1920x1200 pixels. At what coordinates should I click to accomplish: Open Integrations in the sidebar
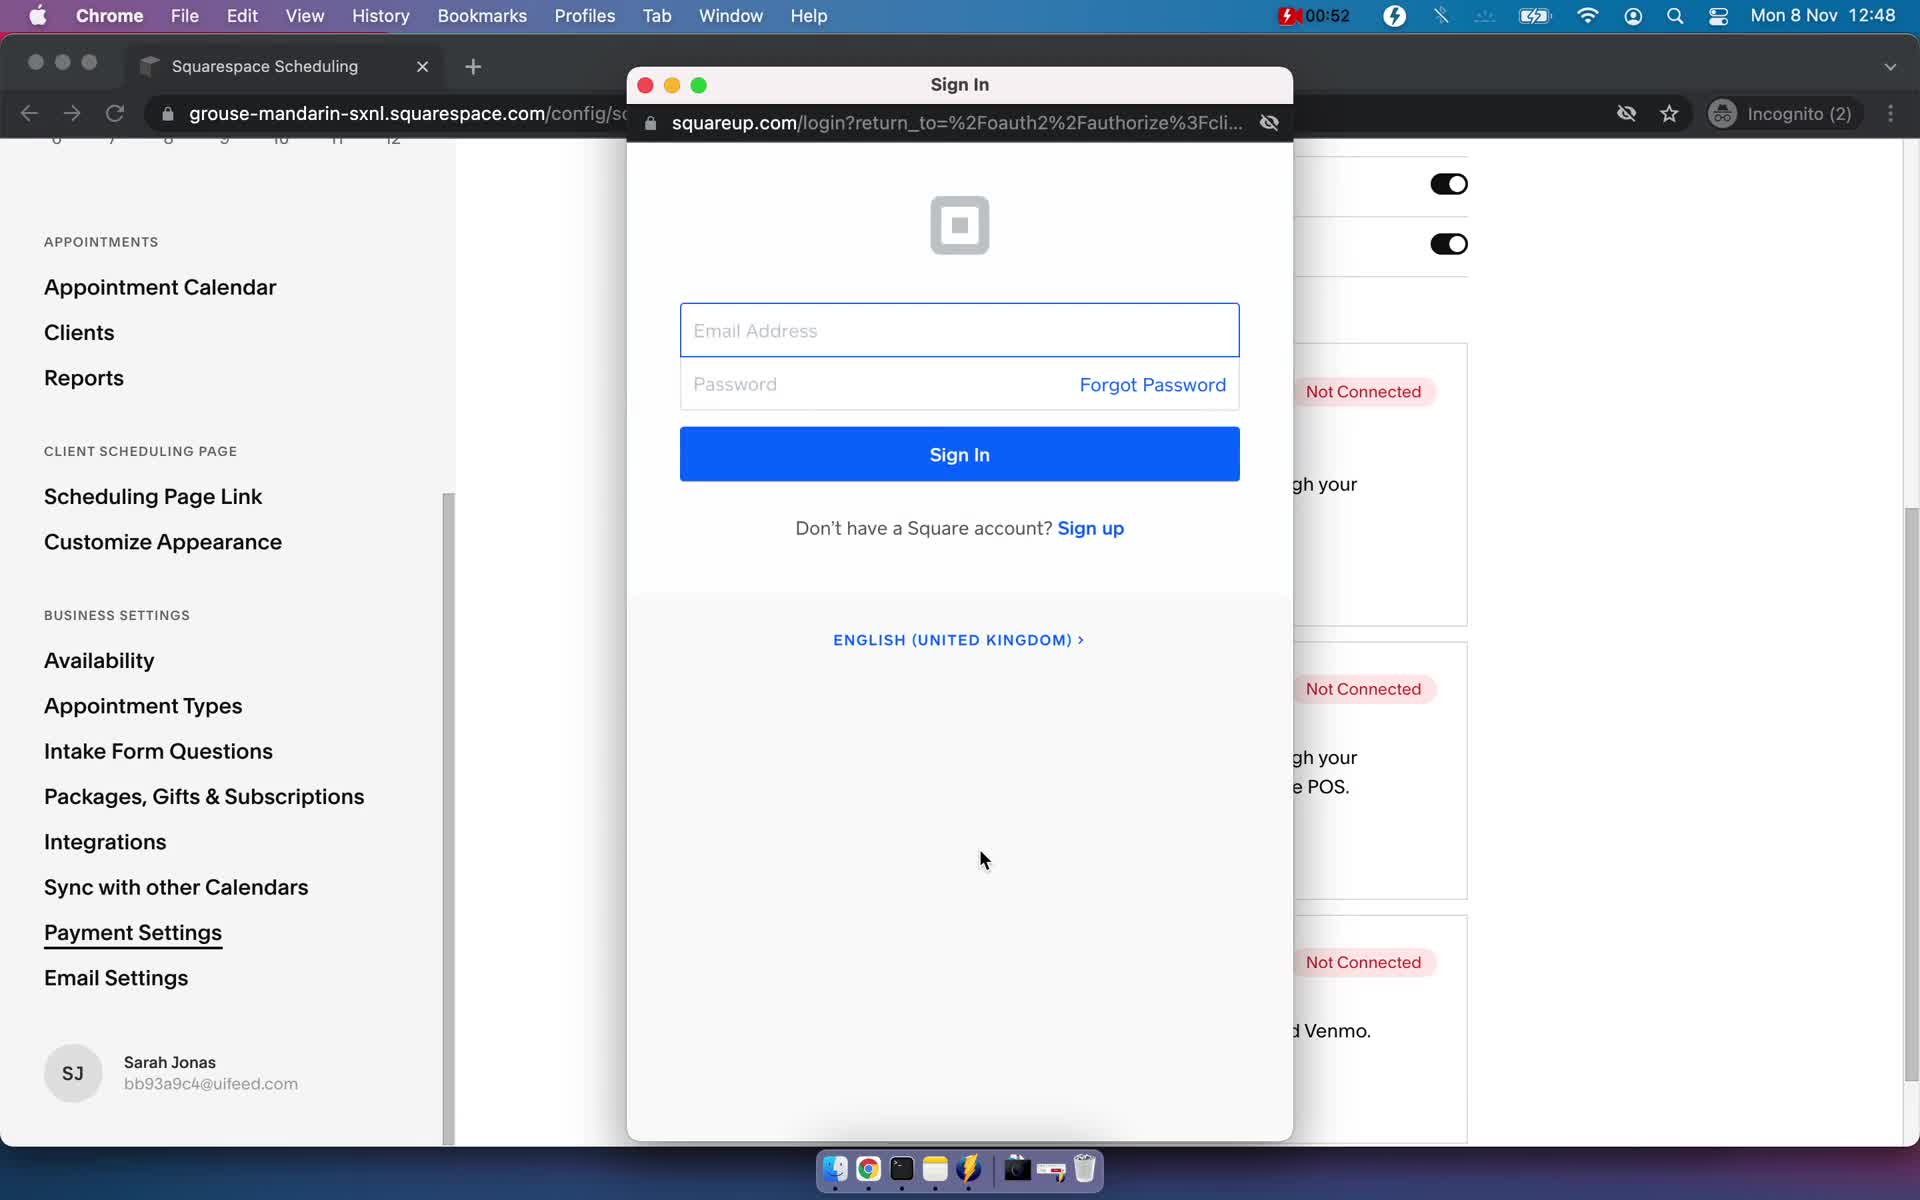point(105,842)
